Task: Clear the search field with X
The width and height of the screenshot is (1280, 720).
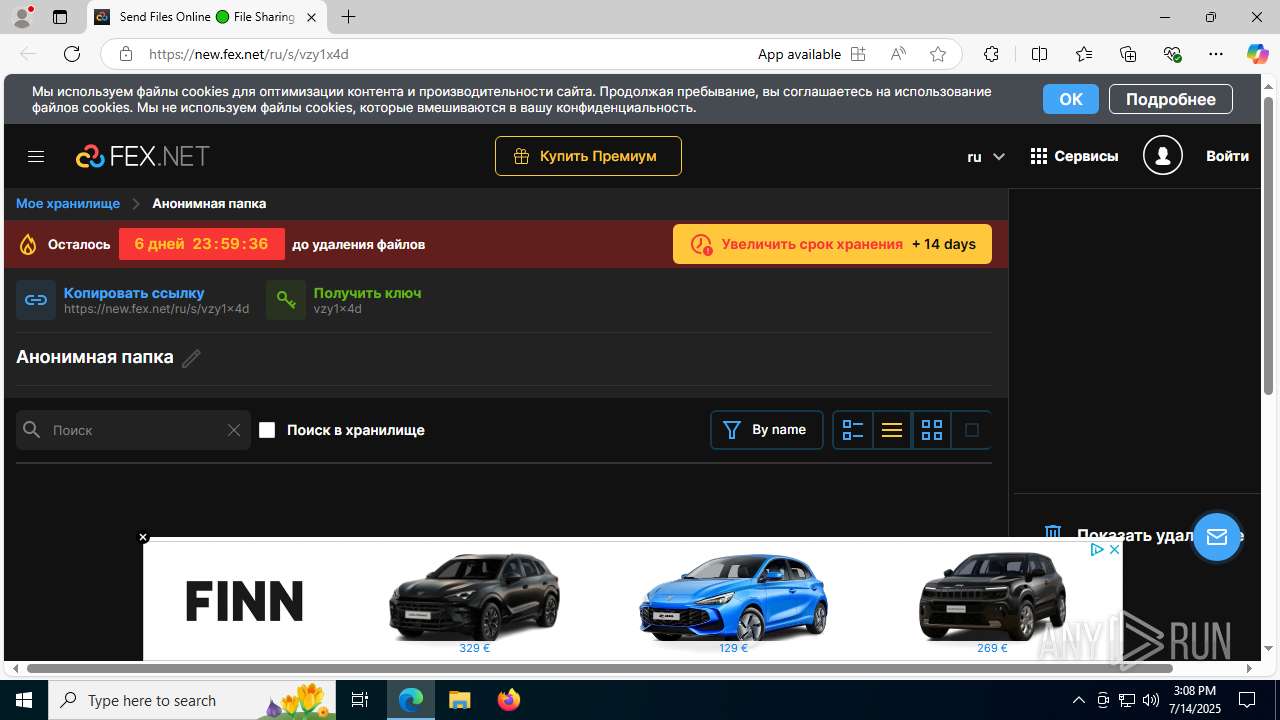Action: pos(234,430)
